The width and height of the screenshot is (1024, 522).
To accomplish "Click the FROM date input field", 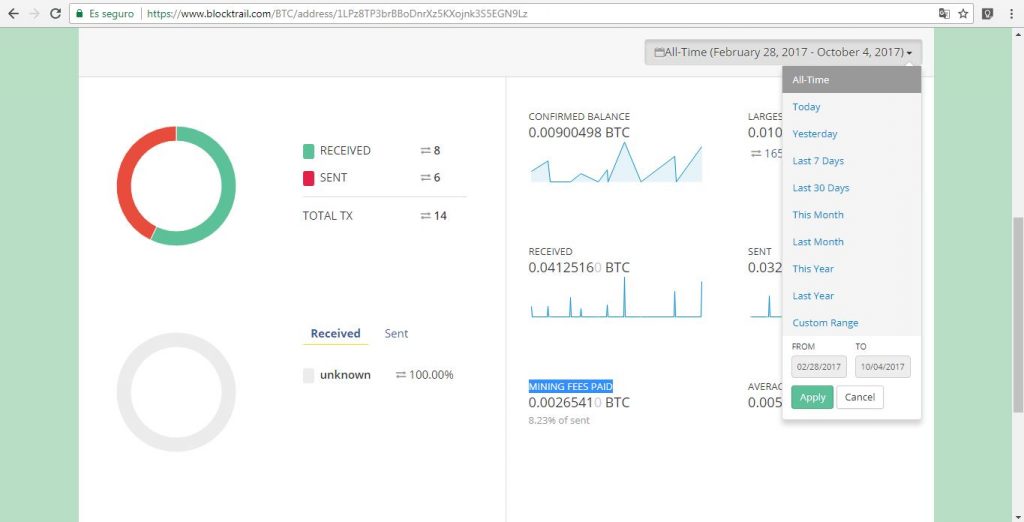I will coord(819,367).
